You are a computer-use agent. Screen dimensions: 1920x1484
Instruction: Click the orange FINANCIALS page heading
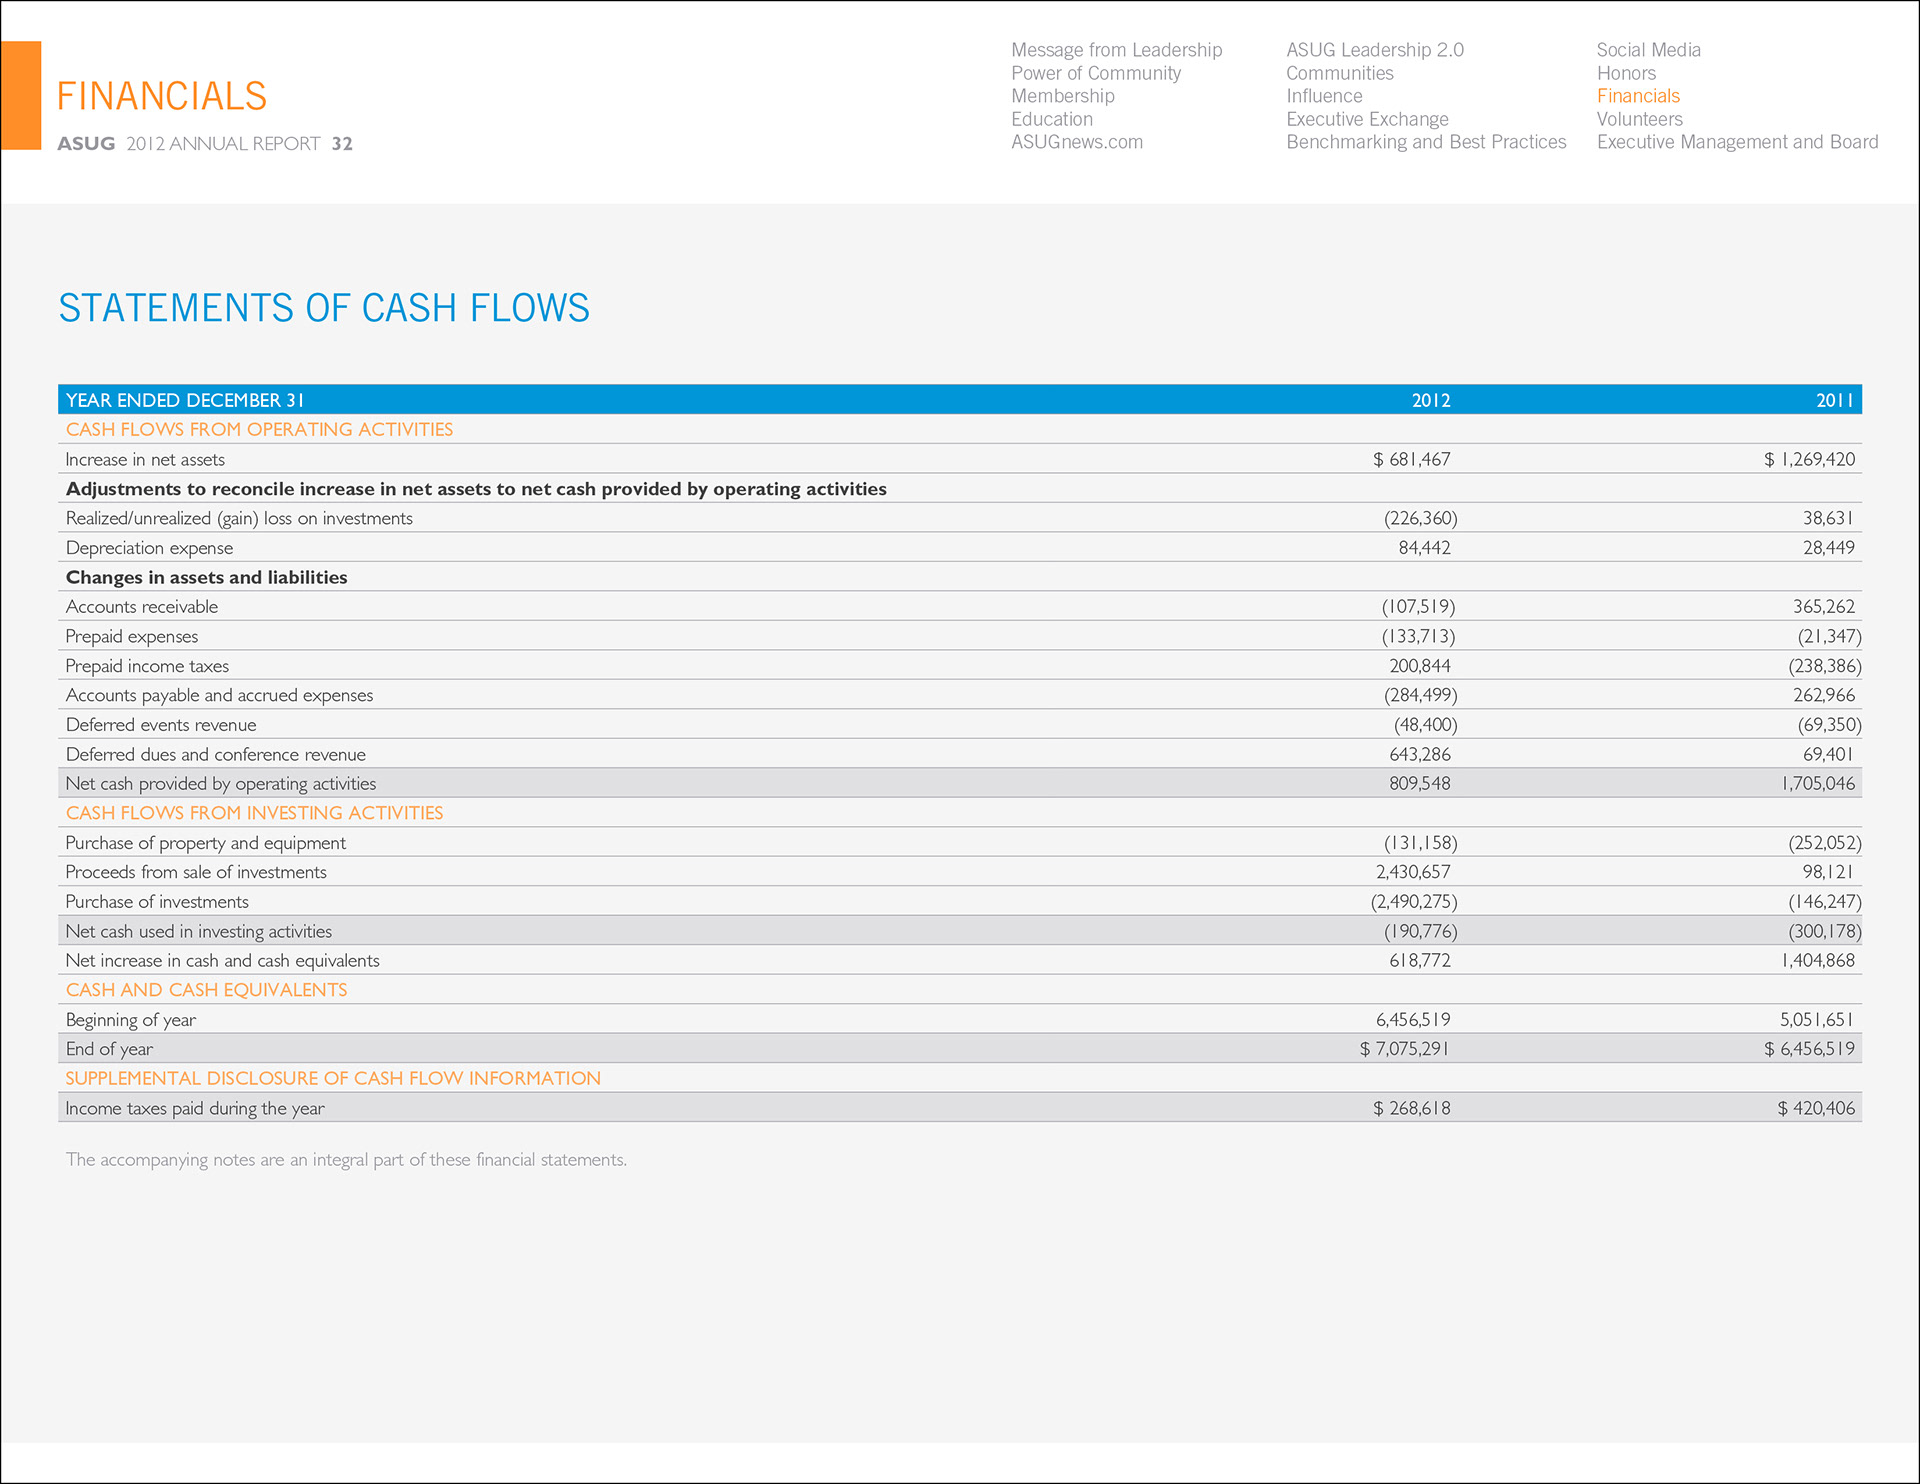(162, 97)
